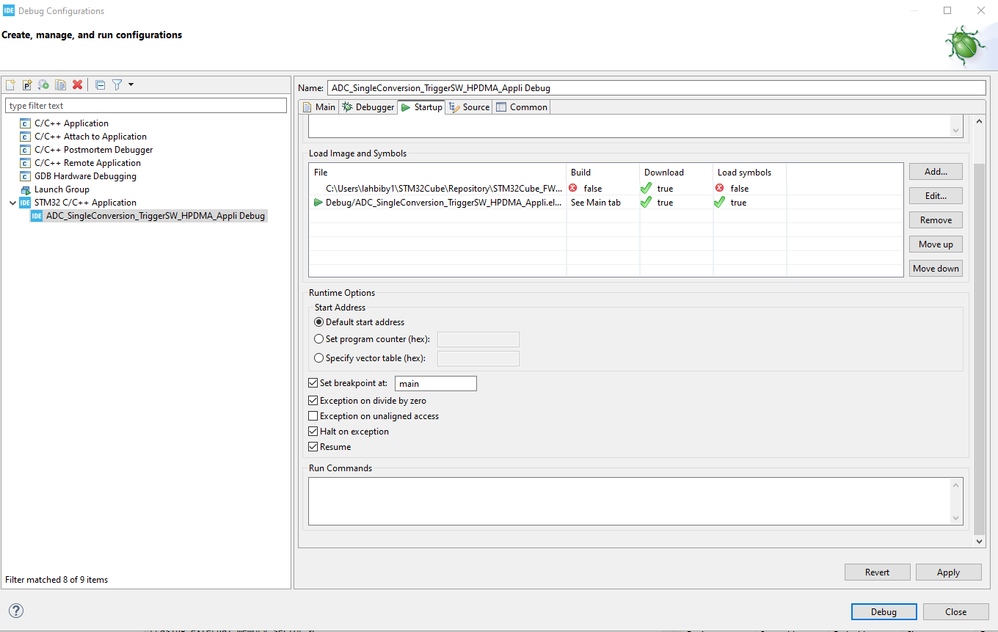
Task: Collapse all configurations in tree
Action: click(x=100, y=85)
